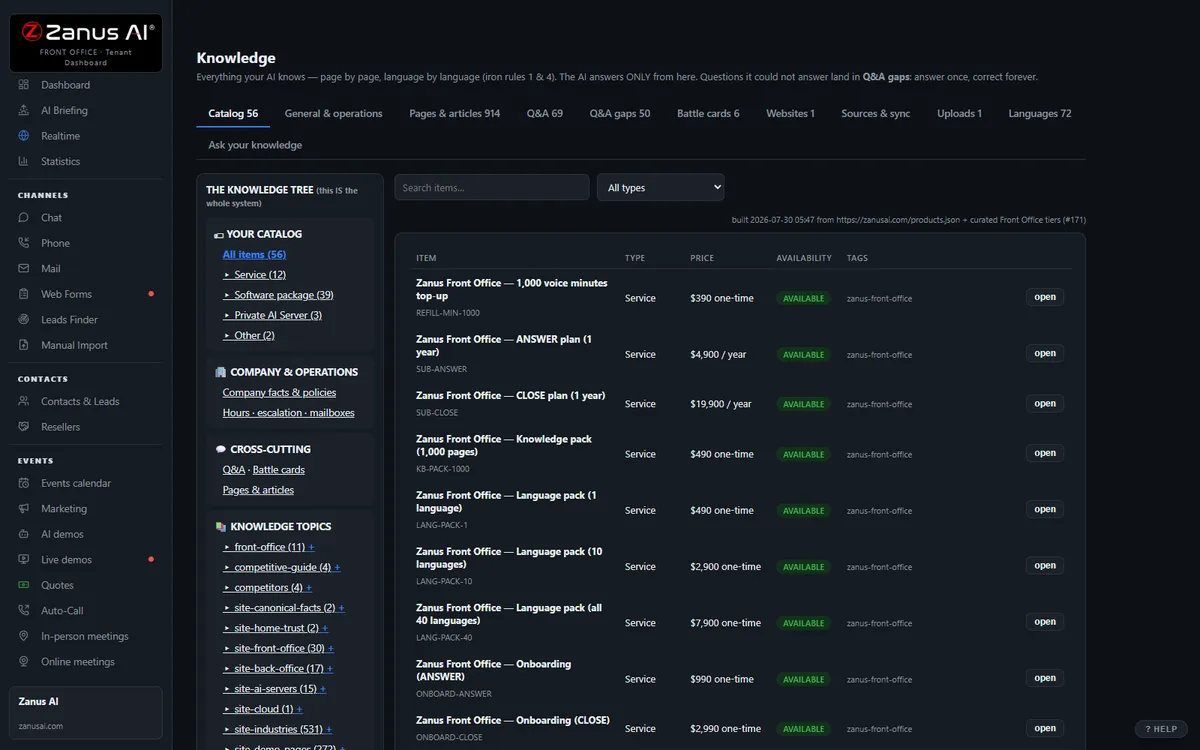Open Web Forms icon in sidebar

point(24,294)
